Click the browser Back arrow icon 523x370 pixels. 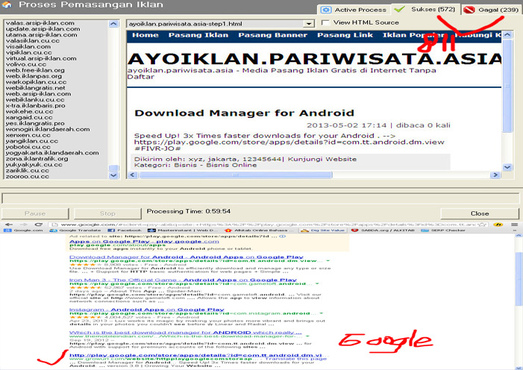tap(9, 225)
